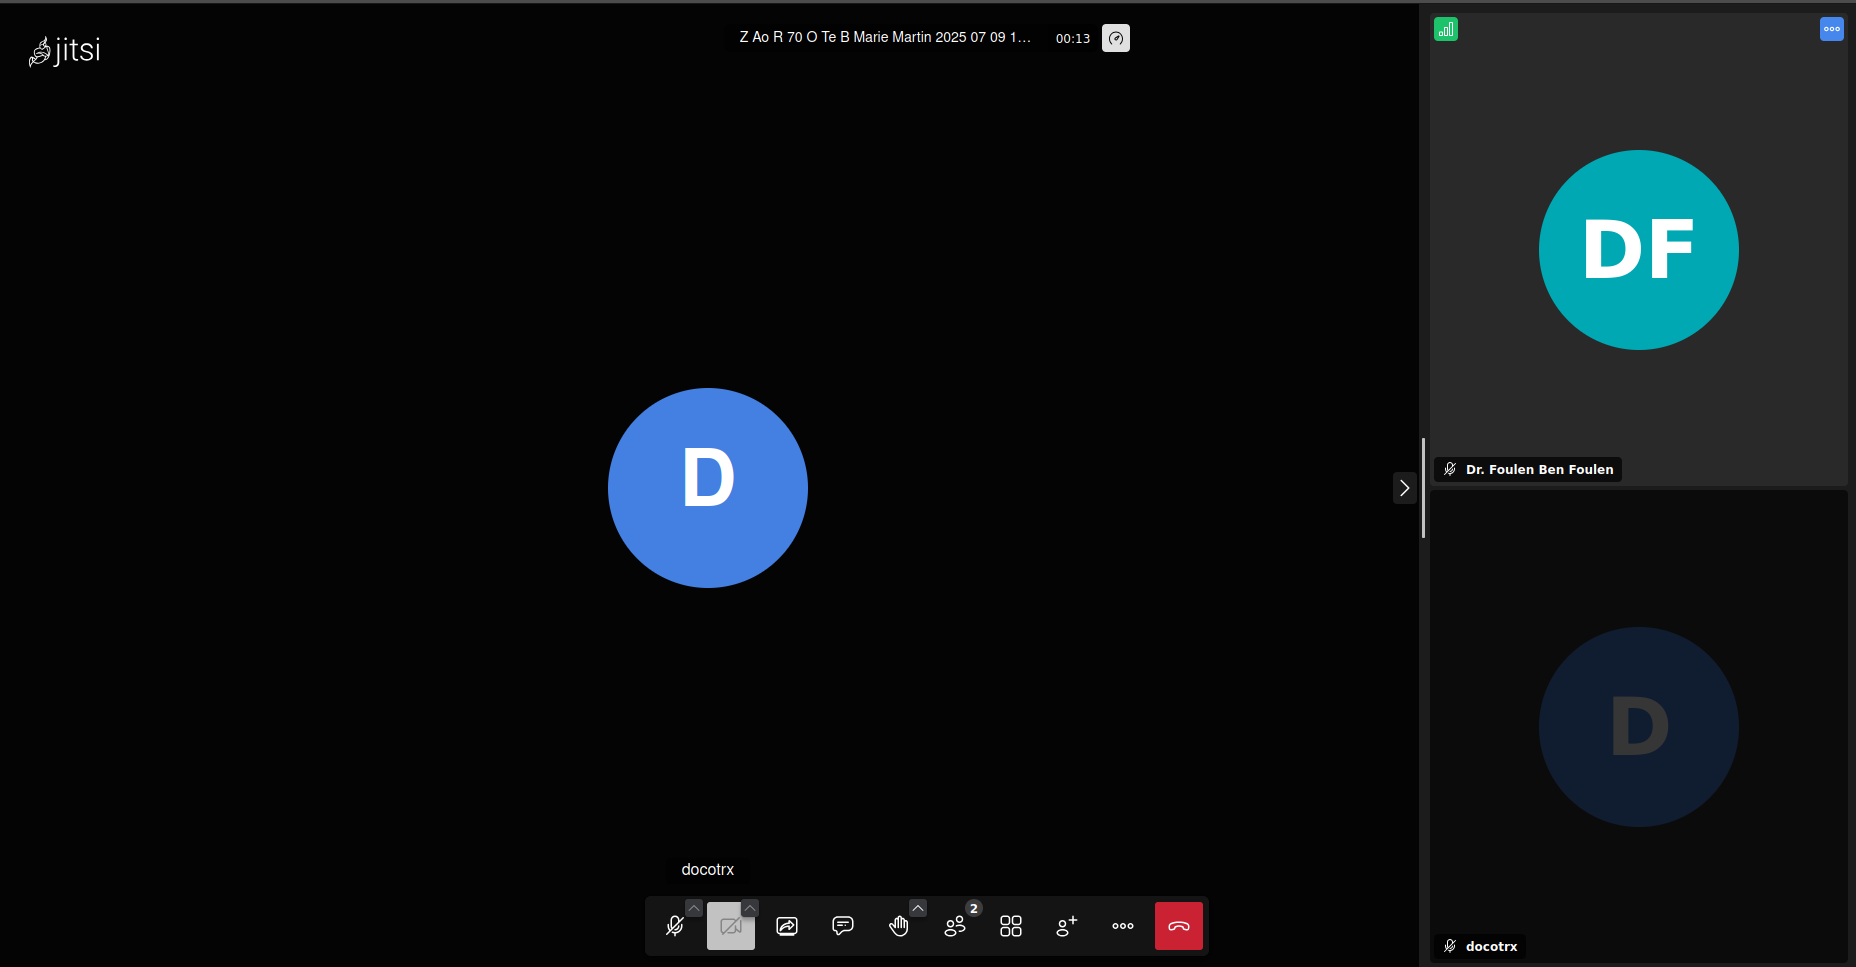Click the meeting title text
Image resolution: width=1856 pixels, height=967 pixels.
coord(885,37)
